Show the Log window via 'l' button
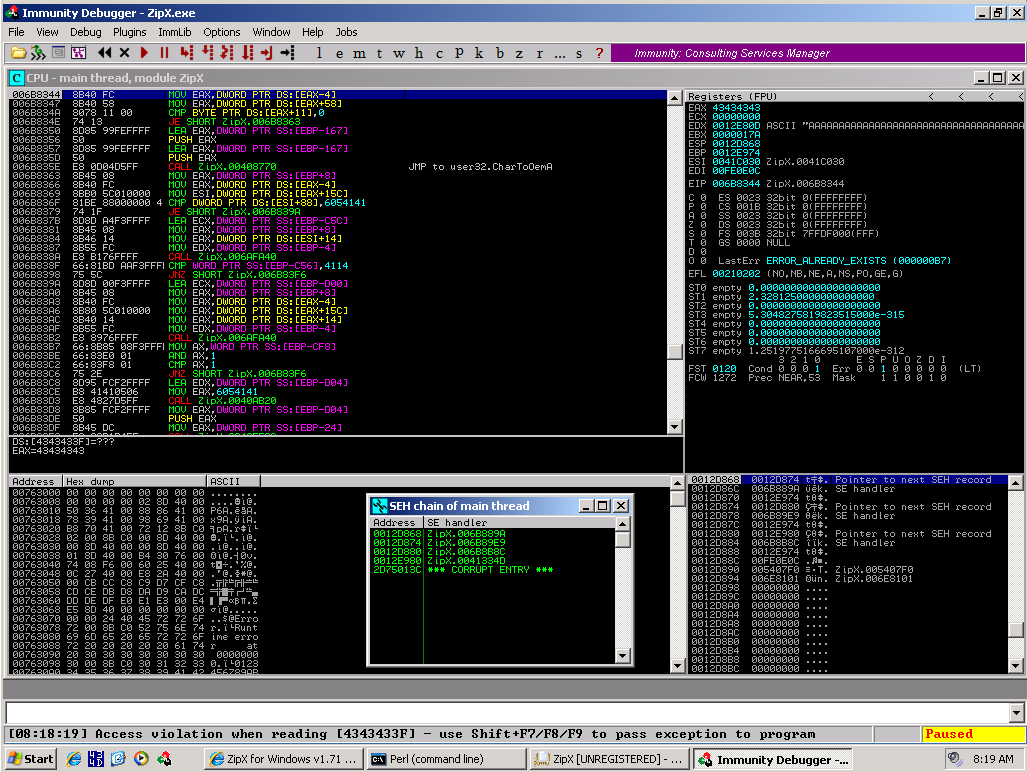 pos(319,53)
